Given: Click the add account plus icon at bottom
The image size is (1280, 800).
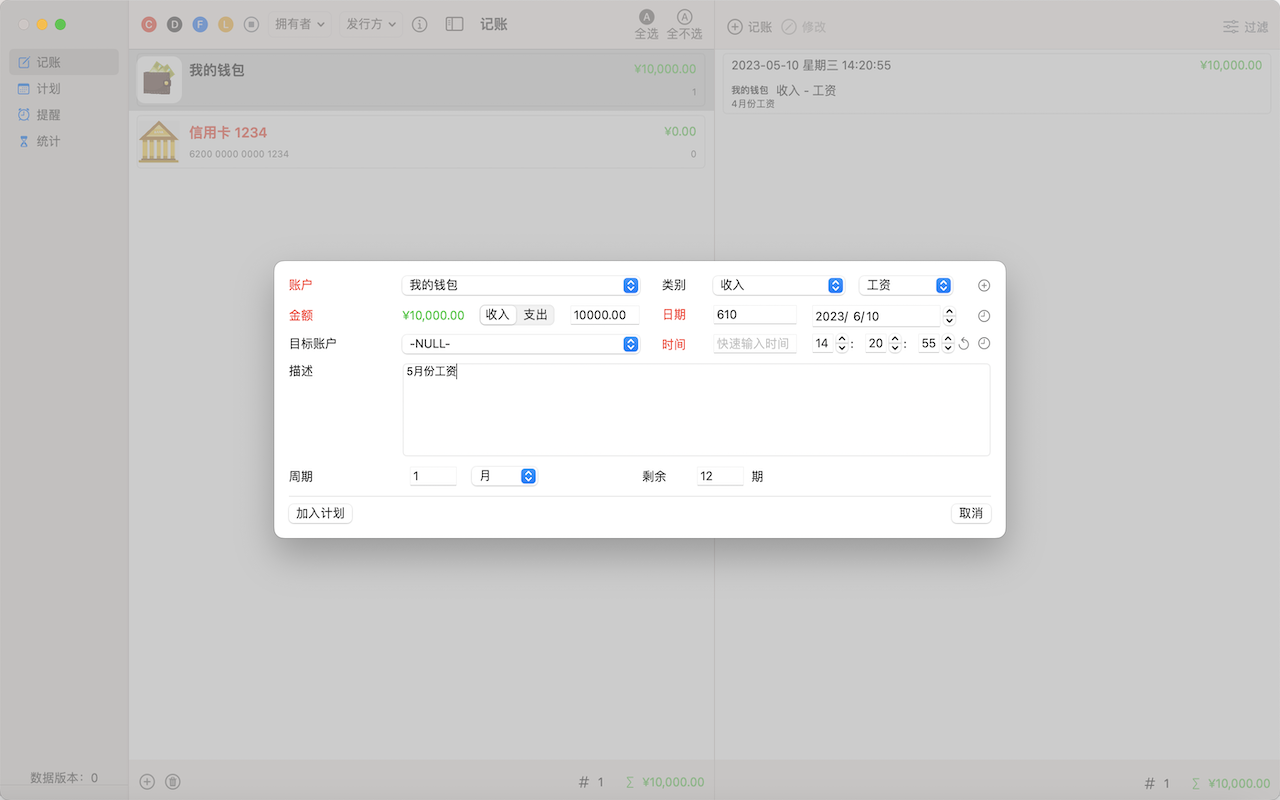Looking at the screenshot, I should pyautogui.click(x=147, y=782).
